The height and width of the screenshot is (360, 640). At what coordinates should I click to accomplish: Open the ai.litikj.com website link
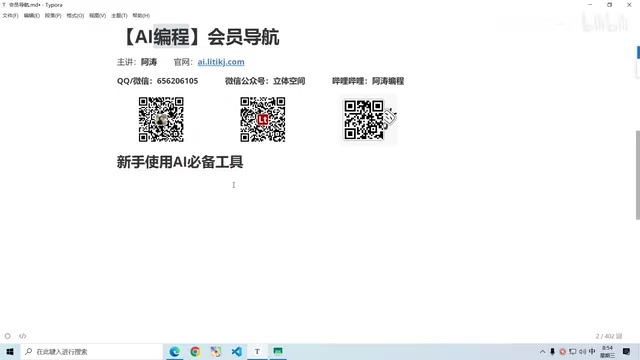click(221, 62)
